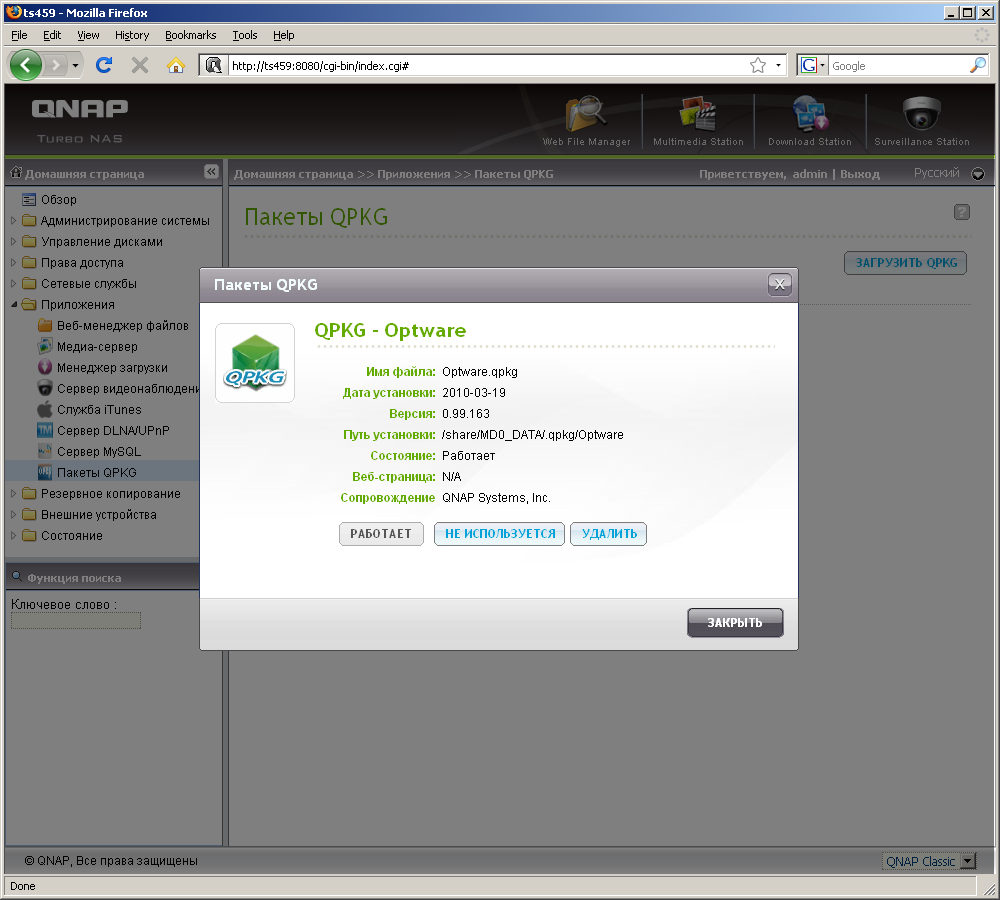Collapse Приложения tree node
1000x900 pixels.
pyautogui.click(x=13, y=304)
